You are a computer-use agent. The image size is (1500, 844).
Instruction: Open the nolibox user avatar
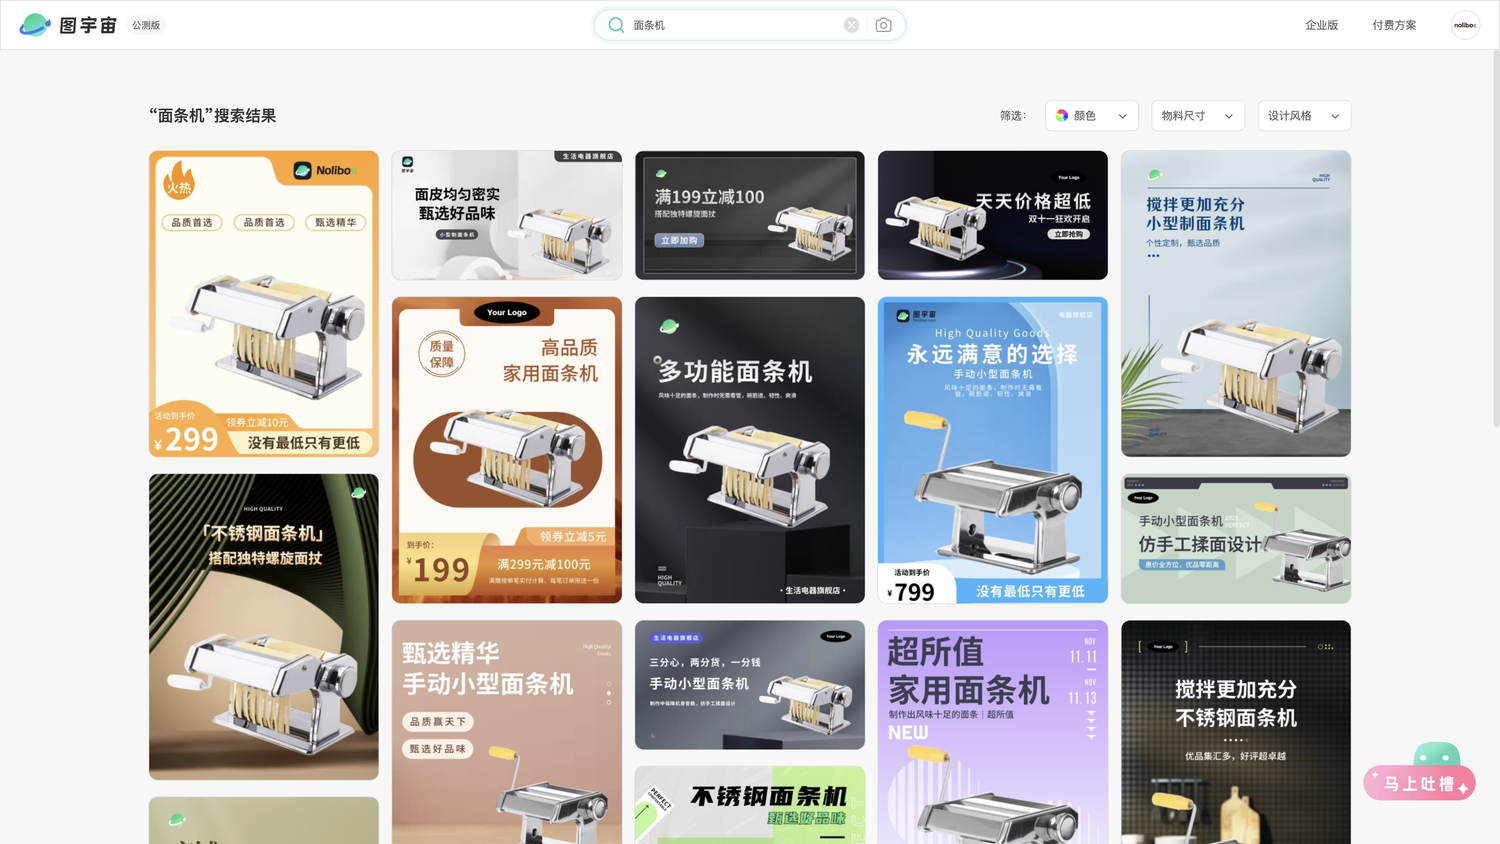(x=1465, y=25)
